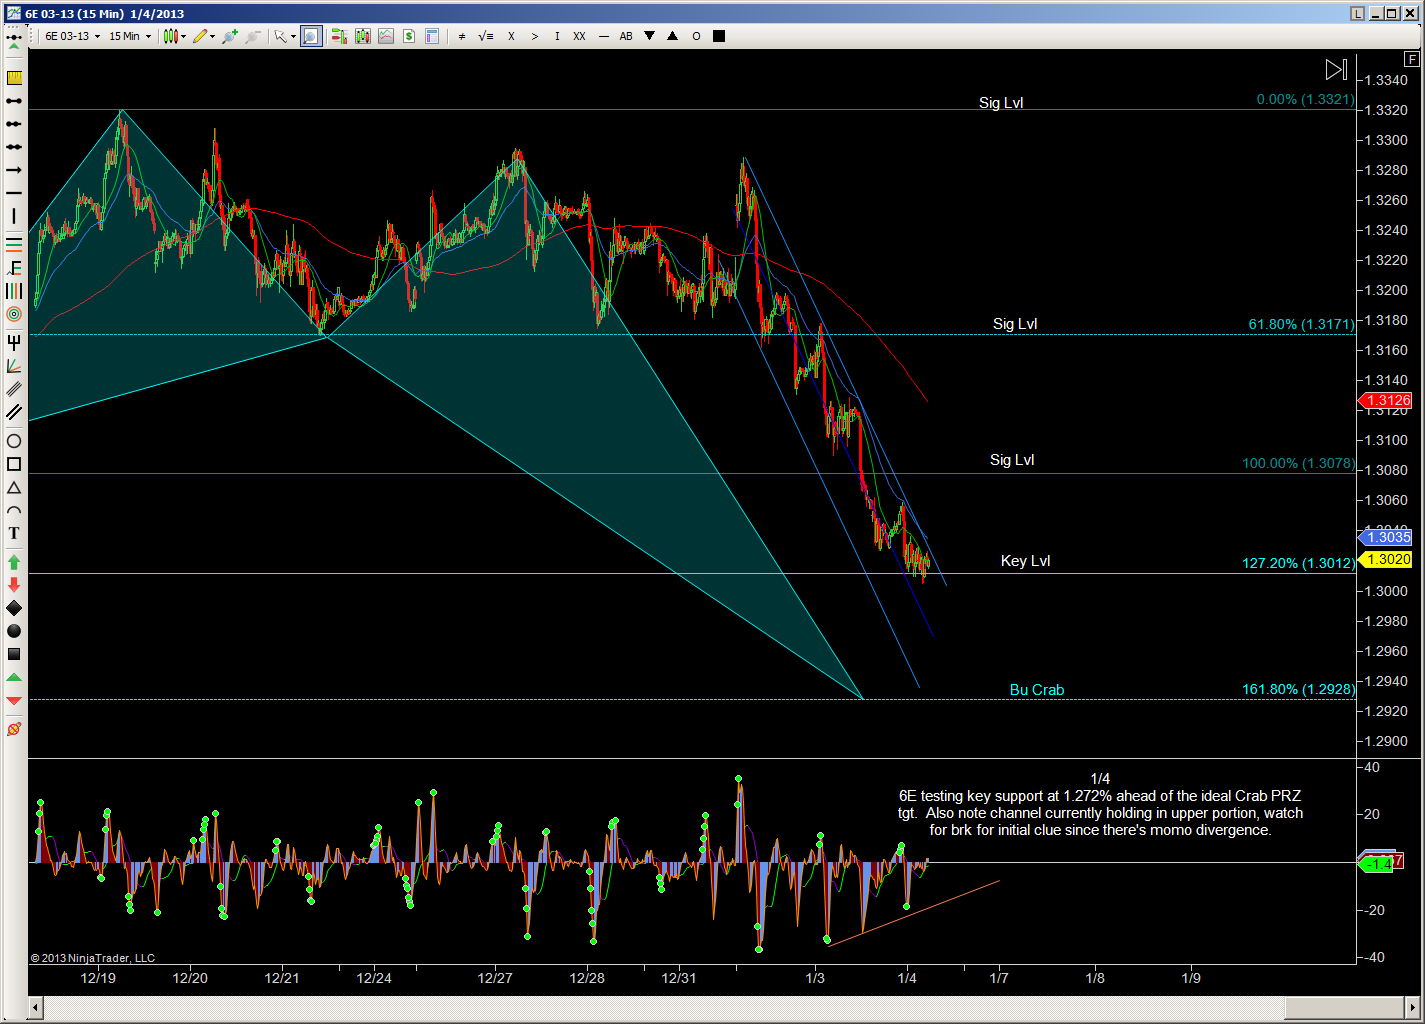Select the green Arrow Up marker tool
Screen dimensions: 1425x1024
[x=14, y=562]
